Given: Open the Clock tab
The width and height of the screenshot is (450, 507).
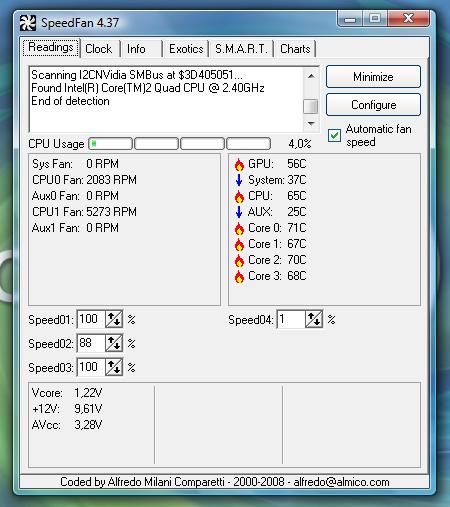Looking at the screenshot, I should click(x=99, y=49).
